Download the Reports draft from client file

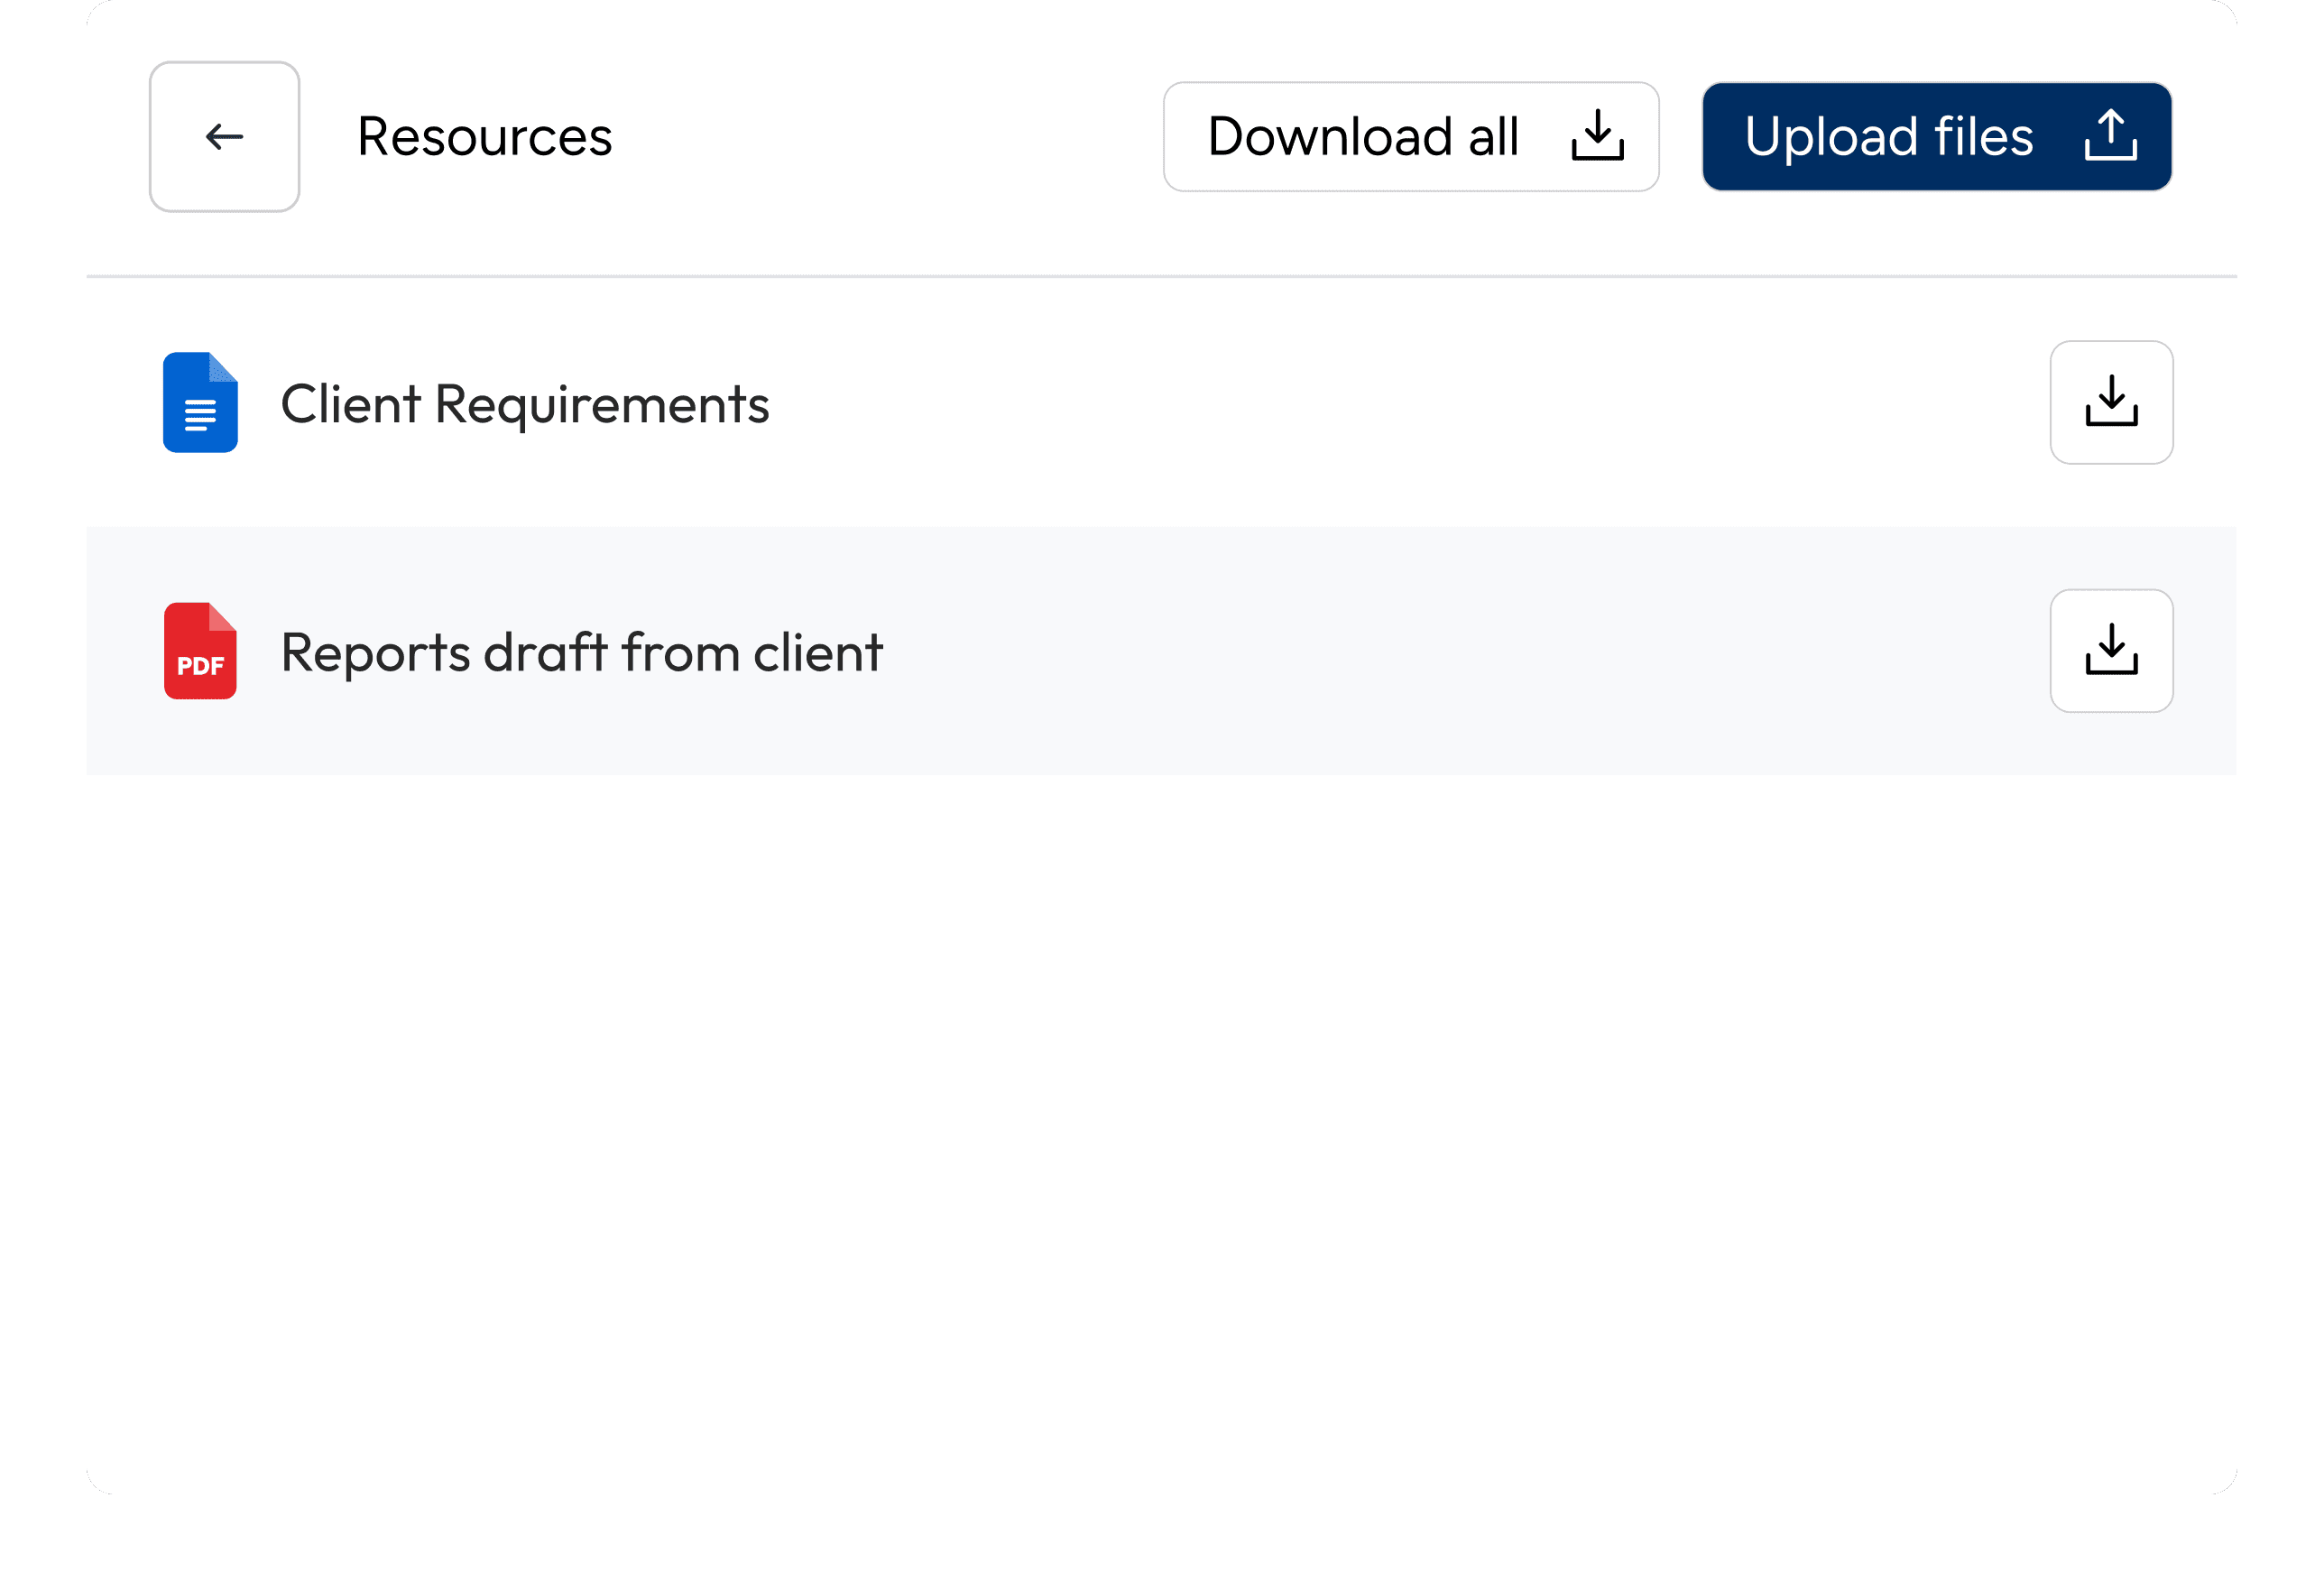click(2111, 651)
